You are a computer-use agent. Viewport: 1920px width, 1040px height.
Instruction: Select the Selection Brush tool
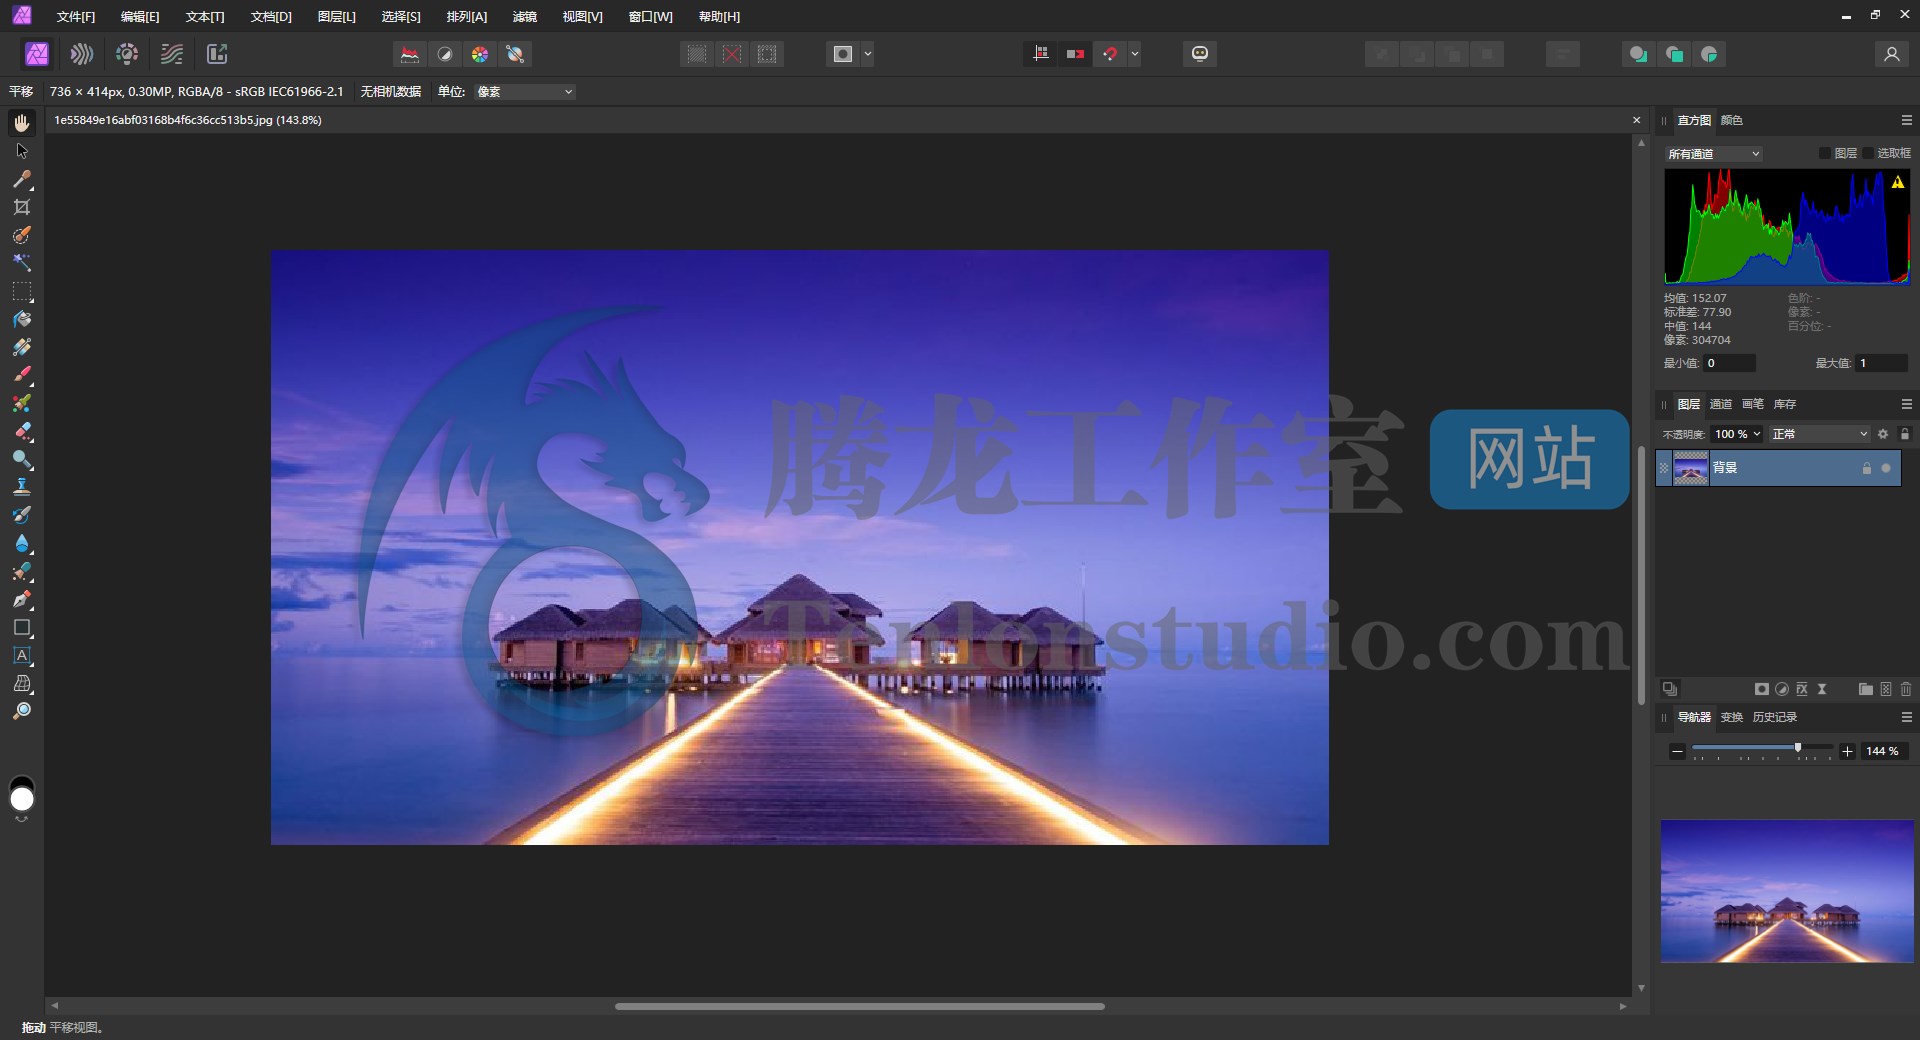pyautogui.click(x=22, y=235)
